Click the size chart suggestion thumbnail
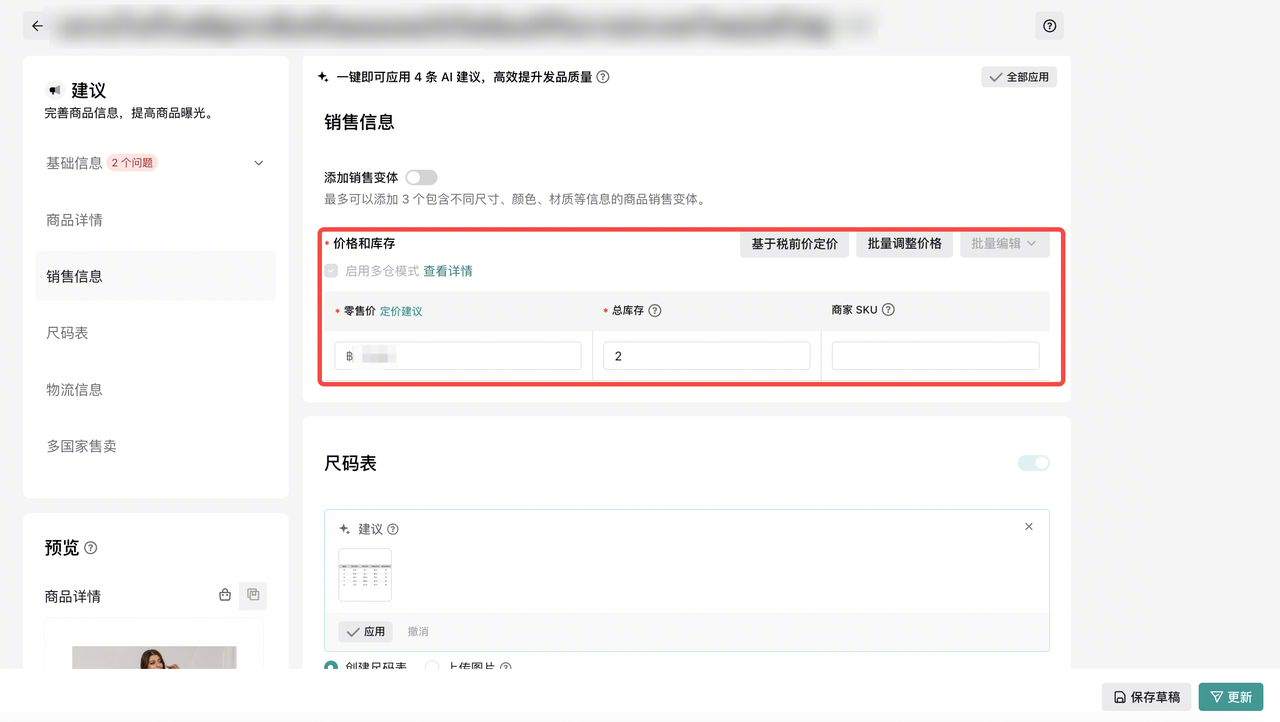This screenshot has height=722, width=1280. pyautogui.click(x=365, y=575)
